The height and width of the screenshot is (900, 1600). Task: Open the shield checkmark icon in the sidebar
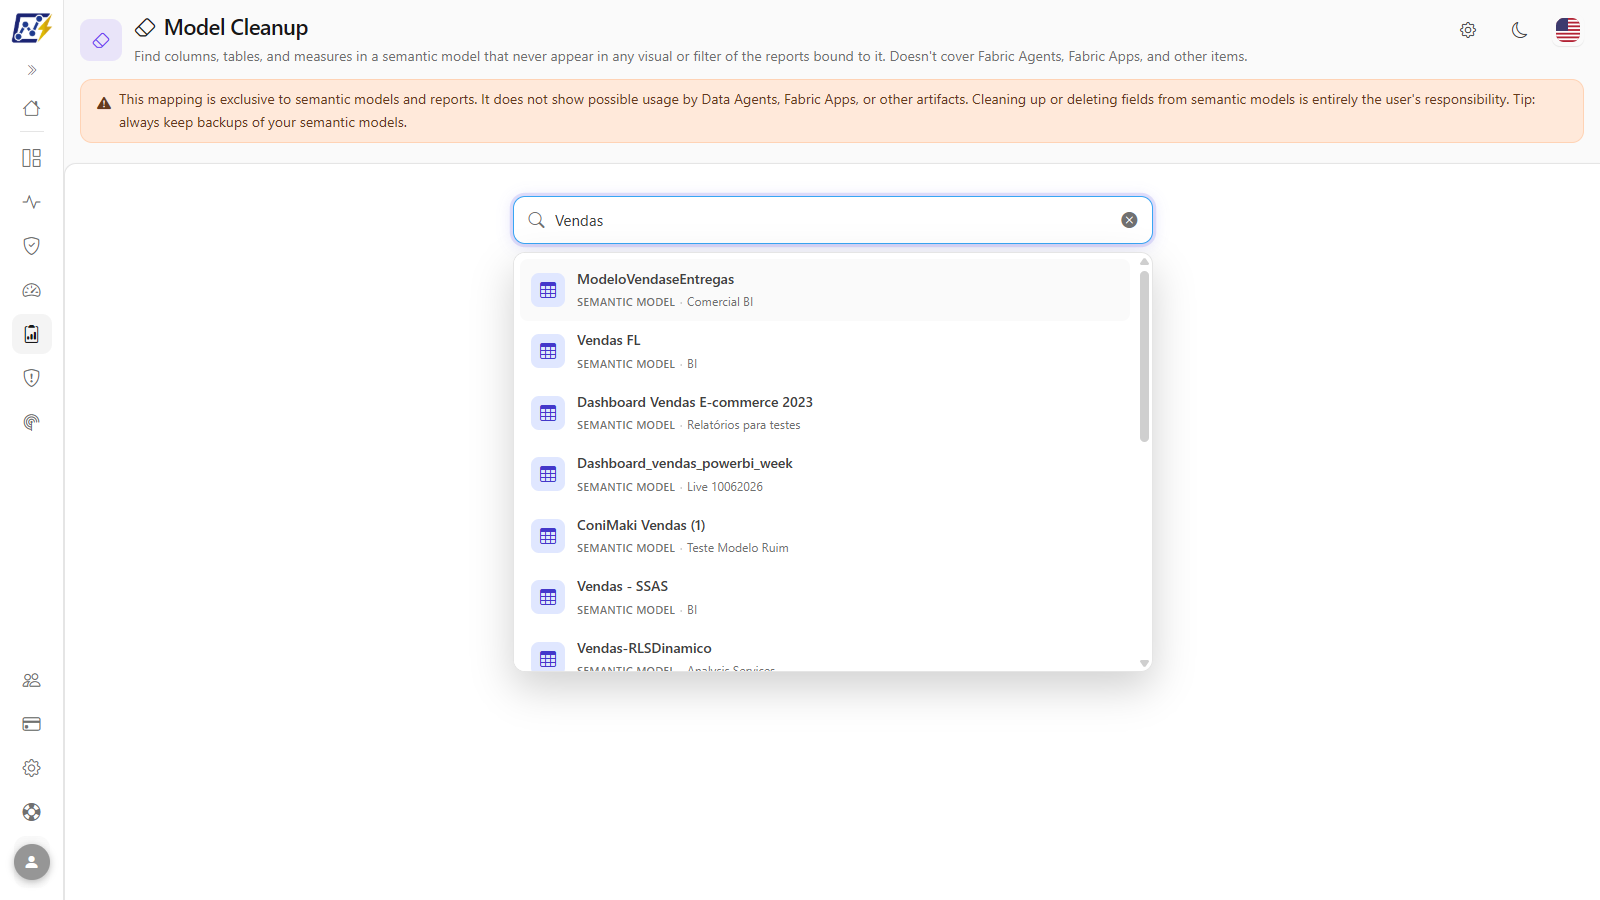pos(32,246)
